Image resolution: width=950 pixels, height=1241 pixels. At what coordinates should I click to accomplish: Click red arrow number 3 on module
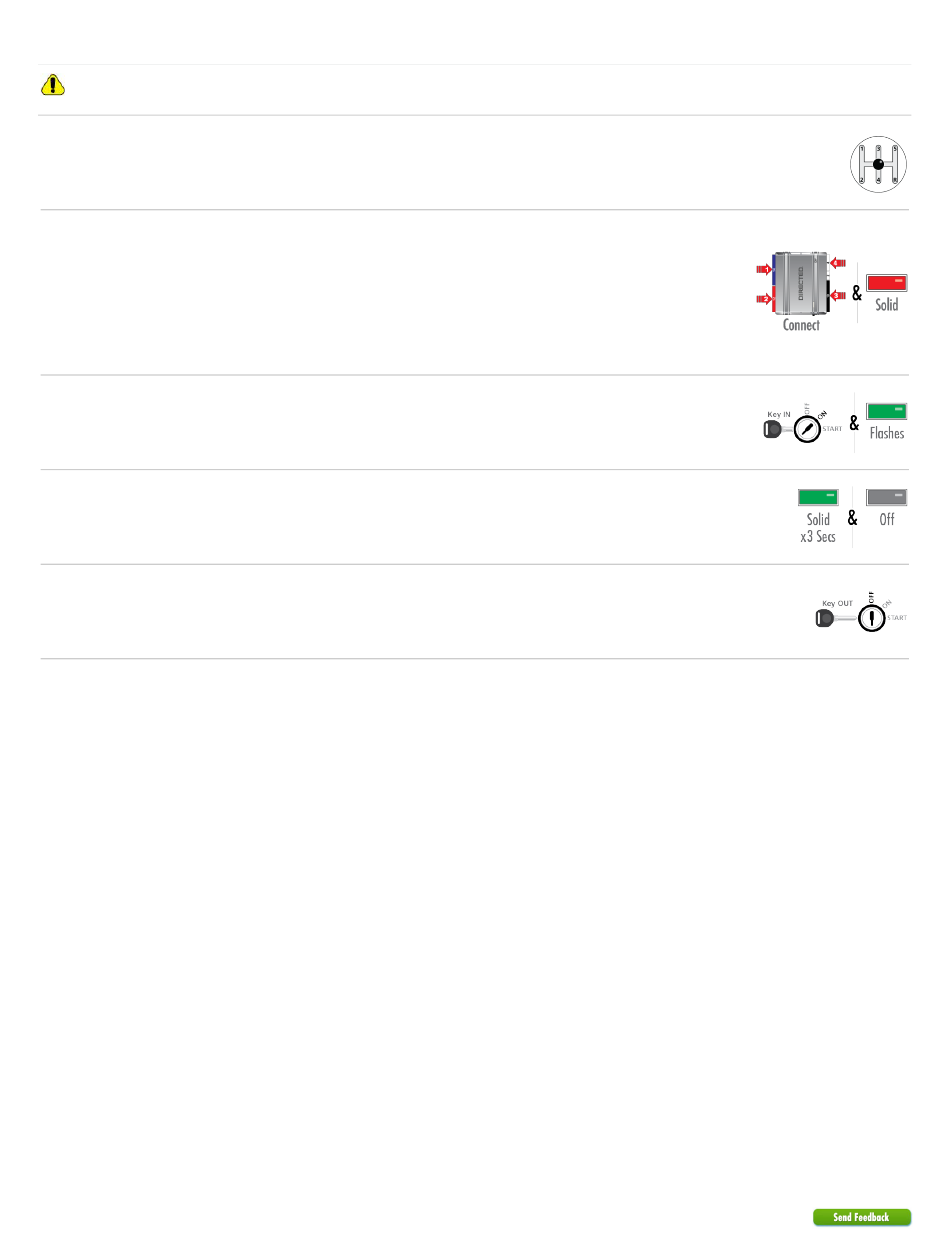(838, 295)
